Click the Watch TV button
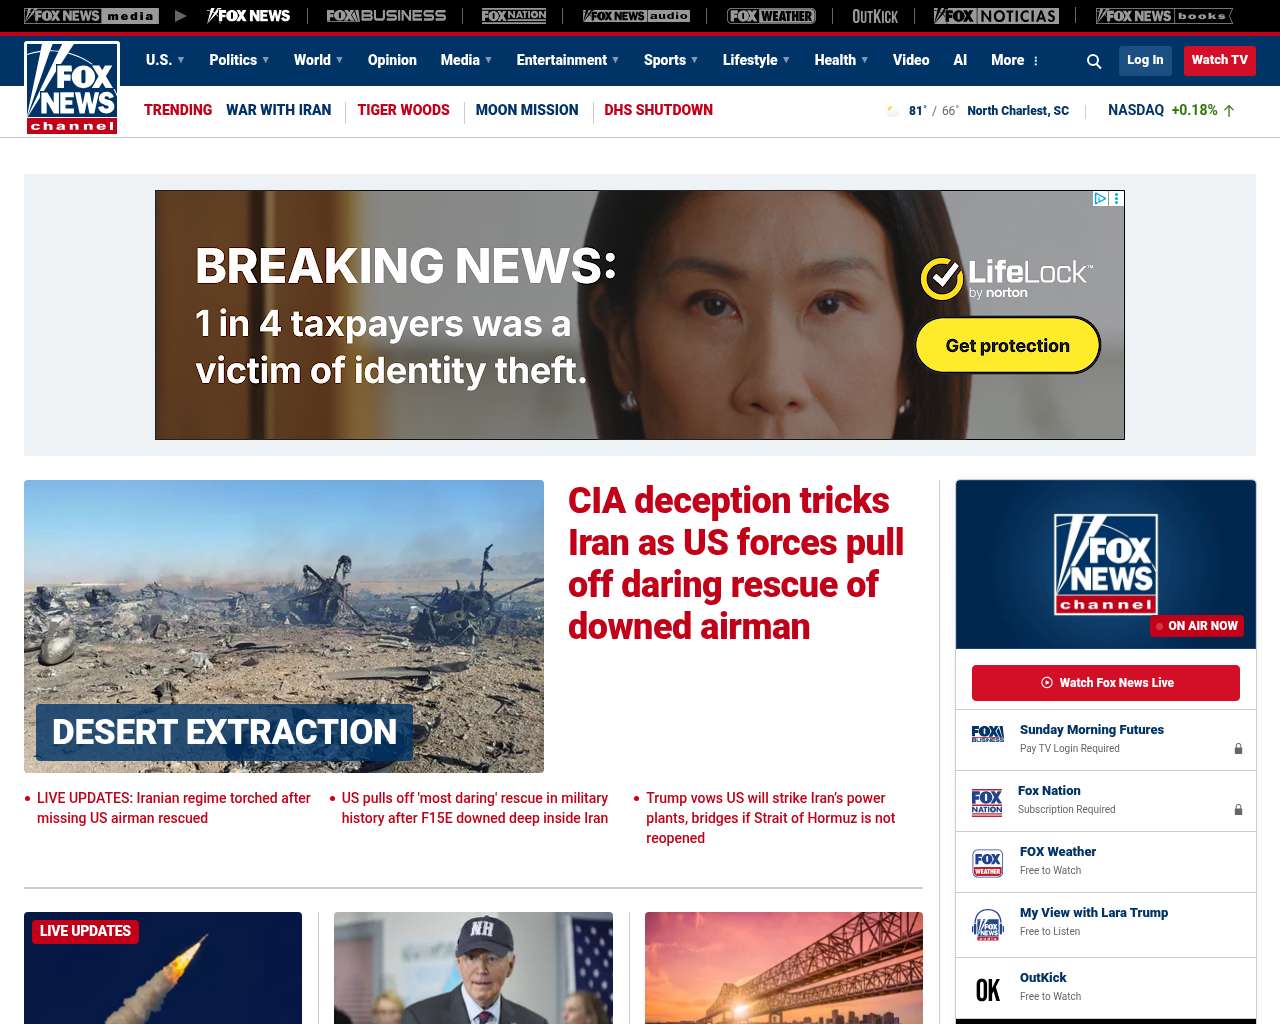This screenshot has width=1280, height=1024. pyautogui.click(x=1219, y=60)
